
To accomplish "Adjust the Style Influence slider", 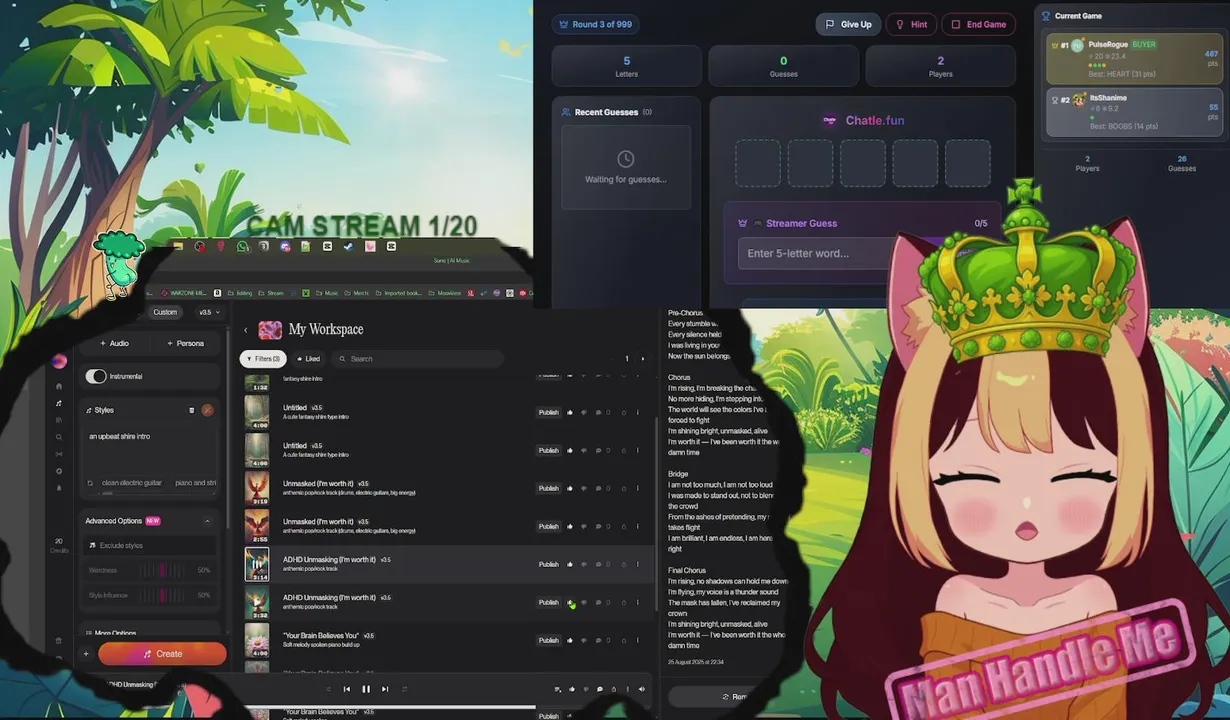I will tap(161, 595).
